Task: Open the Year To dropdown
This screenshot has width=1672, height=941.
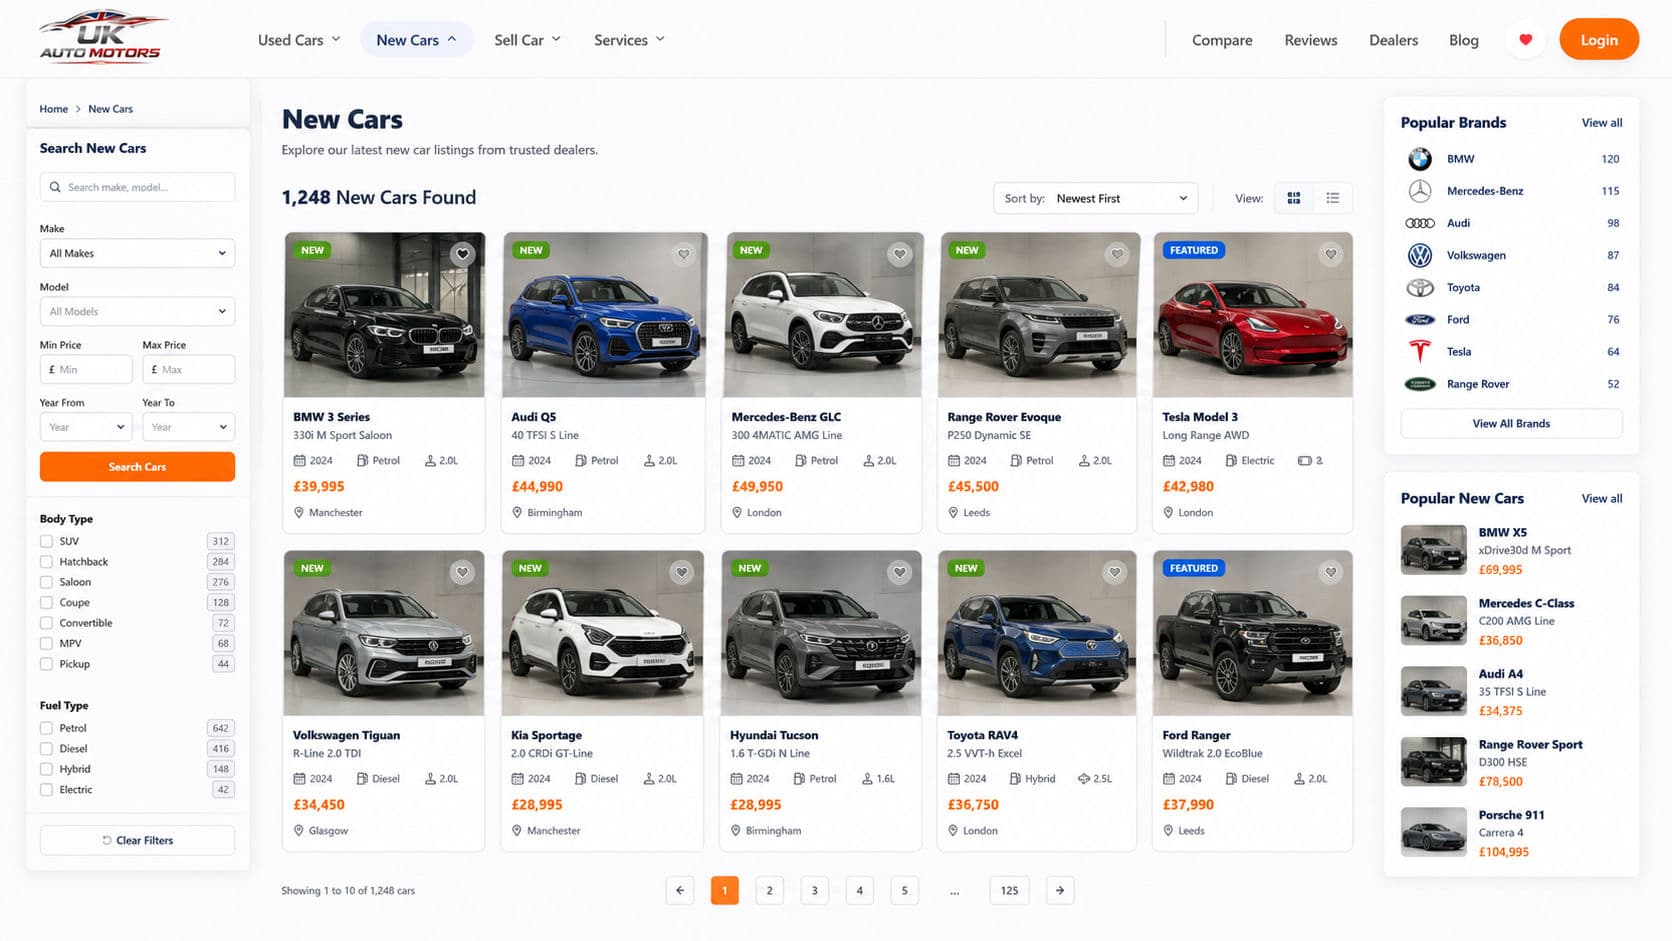Action: (x=188, y=427)
